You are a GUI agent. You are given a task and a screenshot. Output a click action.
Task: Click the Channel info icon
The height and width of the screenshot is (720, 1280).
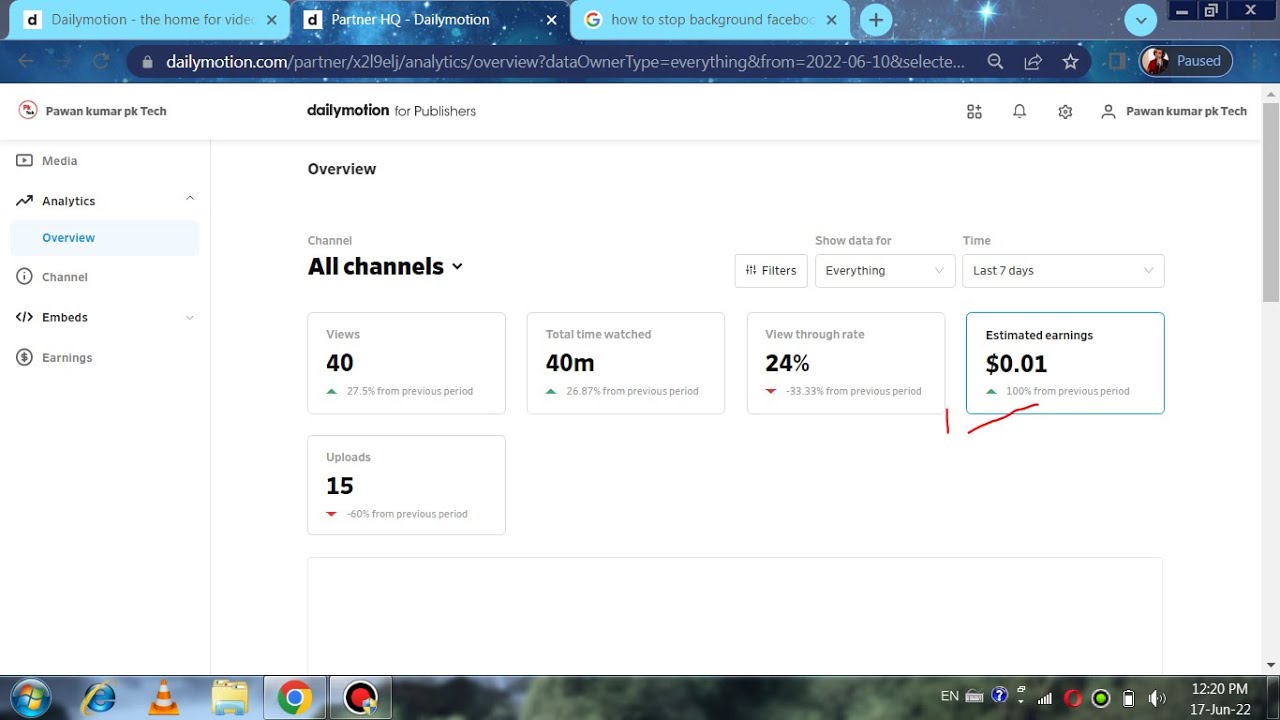[x=24, y=277]
